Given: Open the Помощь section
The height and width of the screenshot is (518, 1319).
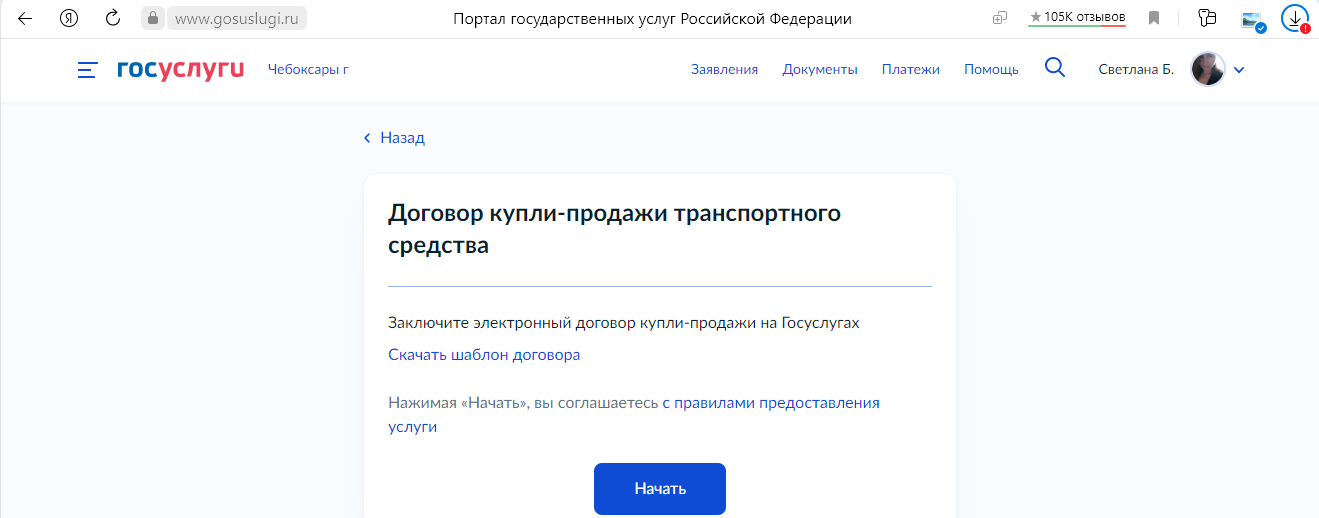Looking at the screenshot, I should point(991,69).
